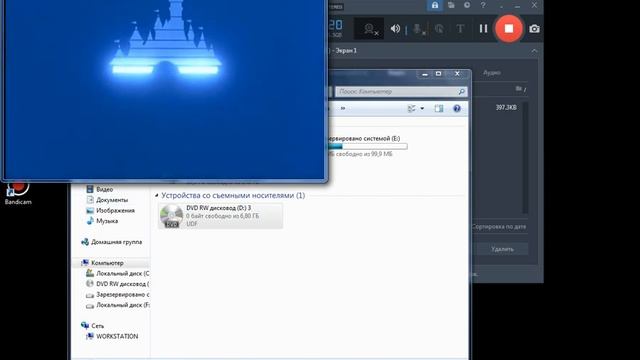This screenshot has width=640, height=360.
Task: Pause the Bandicam recording
Action: (x=483, y=29)
